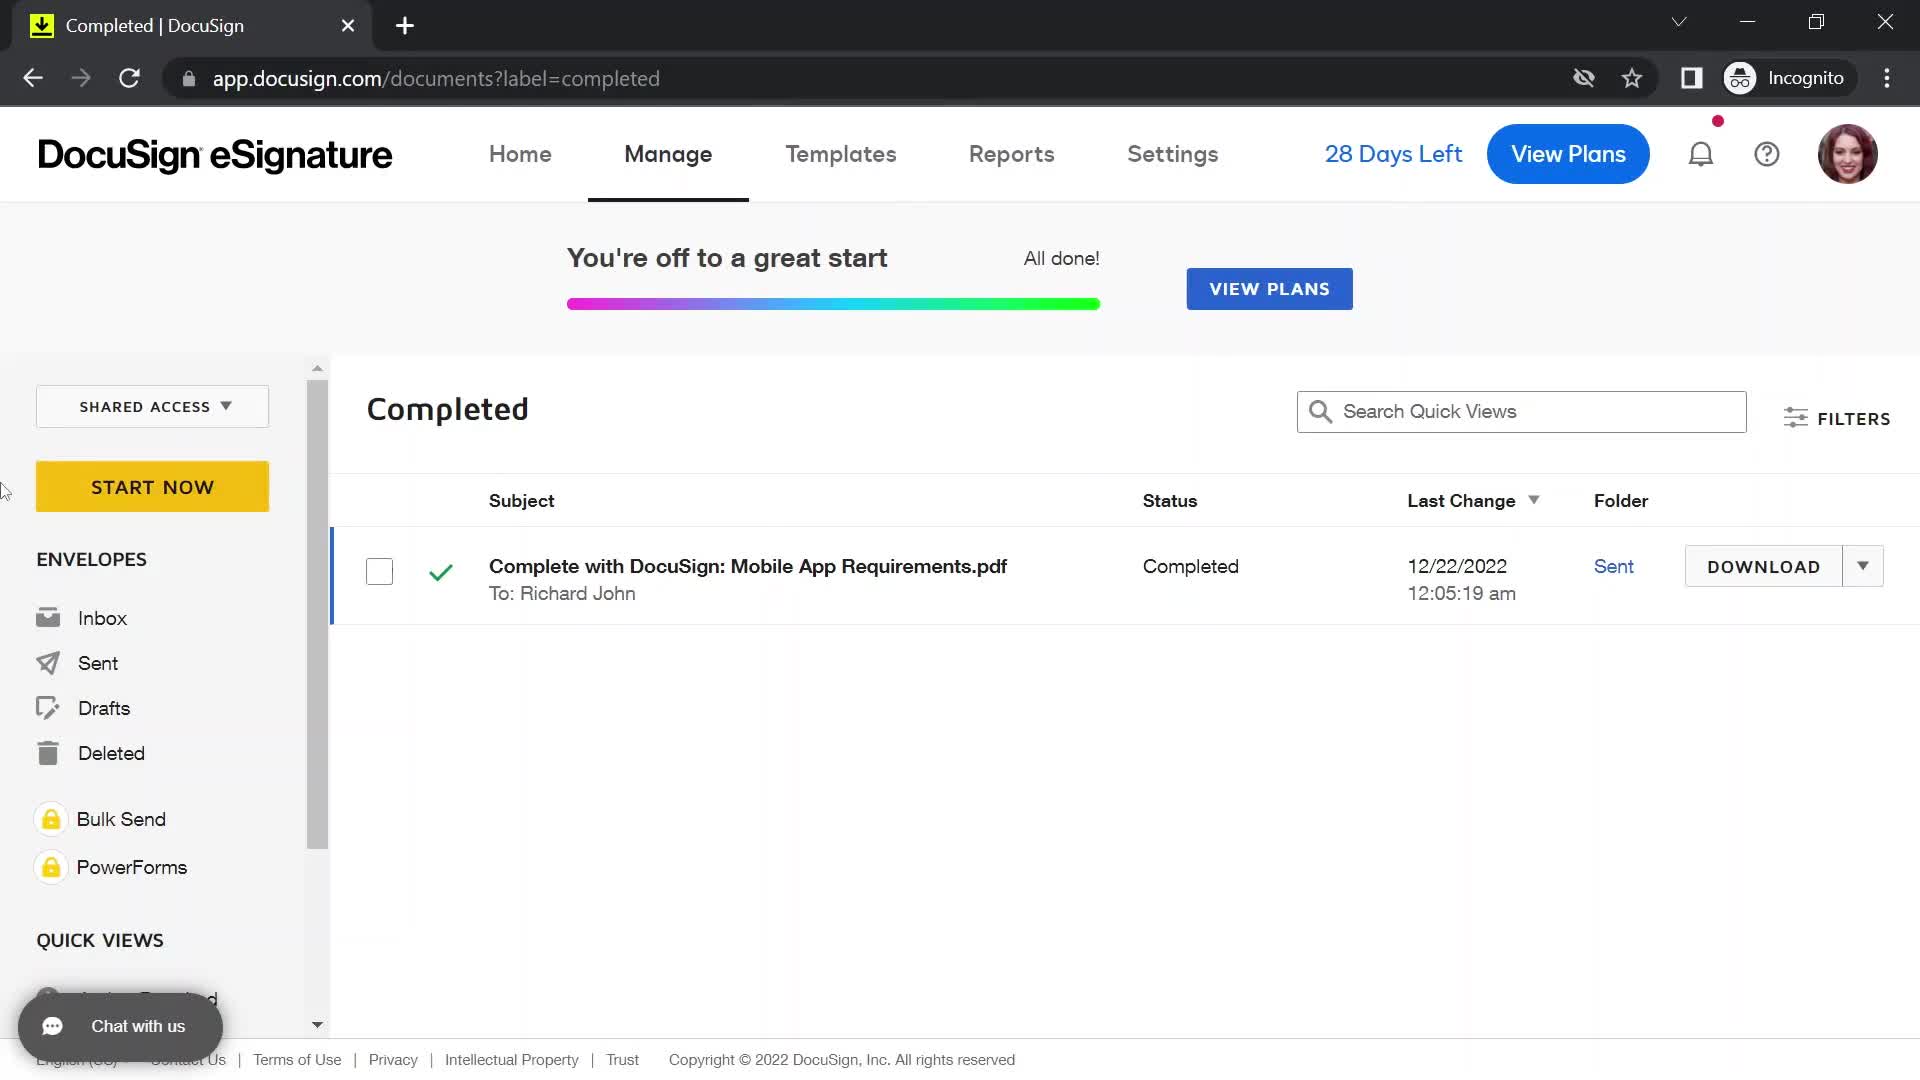Select the Manage navigation tab
Viewport: 1920px width, 1080px height.
[667, 153]
